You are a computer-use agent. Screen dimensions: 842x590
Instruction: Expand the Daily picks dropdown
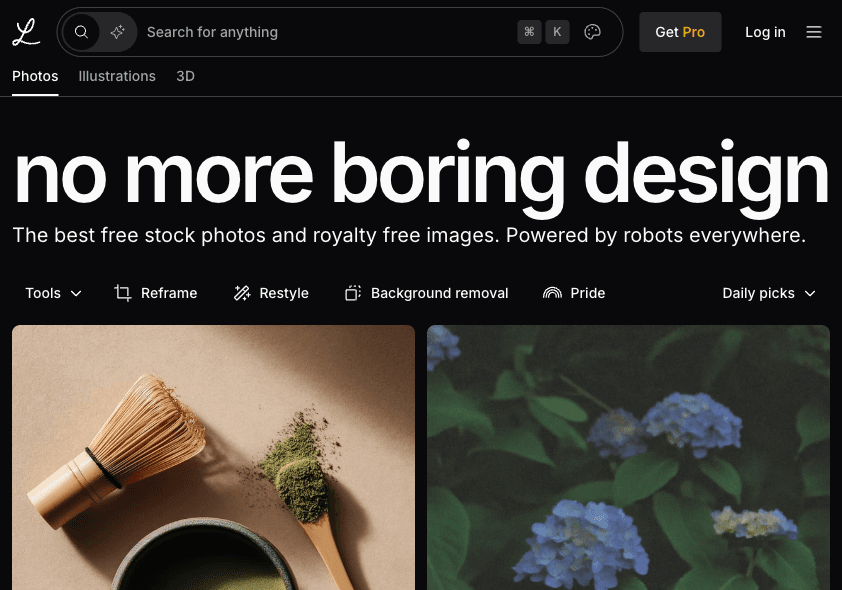click(769, 293)
